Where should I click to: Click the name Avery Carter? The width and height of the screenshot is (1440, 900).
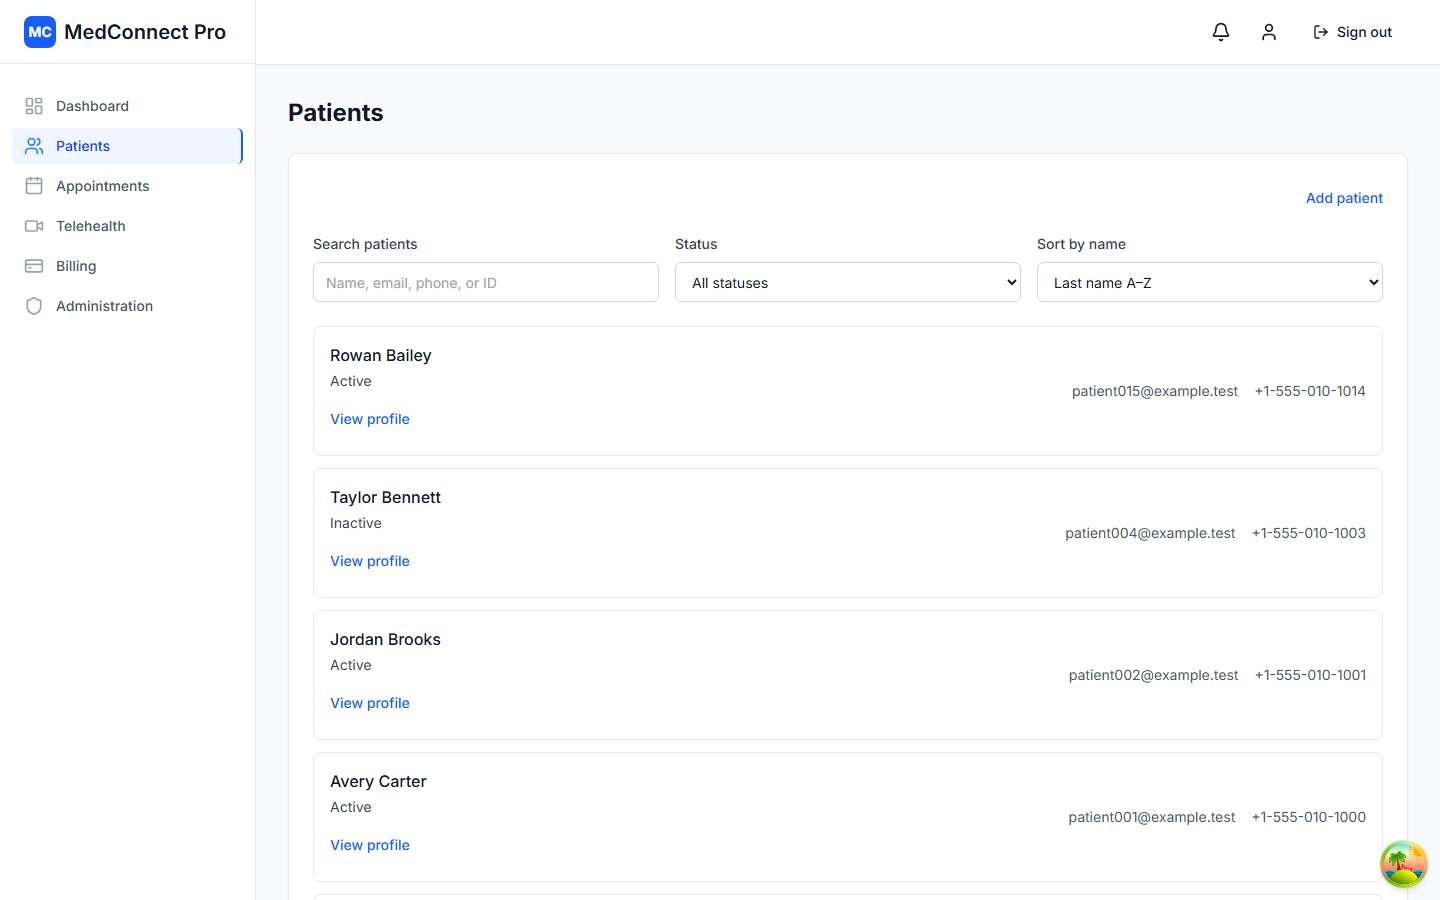click(378, 781)
